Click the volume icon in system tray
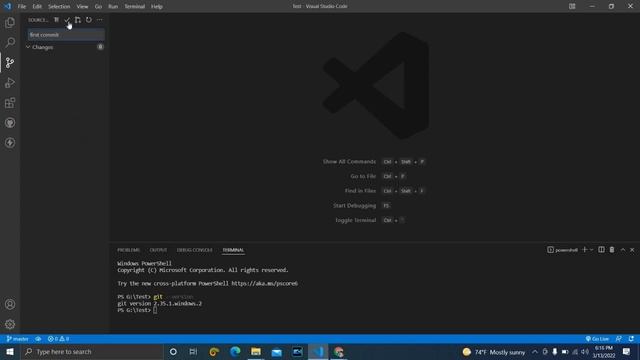This screenshot has height=360, width=640. 585,351
